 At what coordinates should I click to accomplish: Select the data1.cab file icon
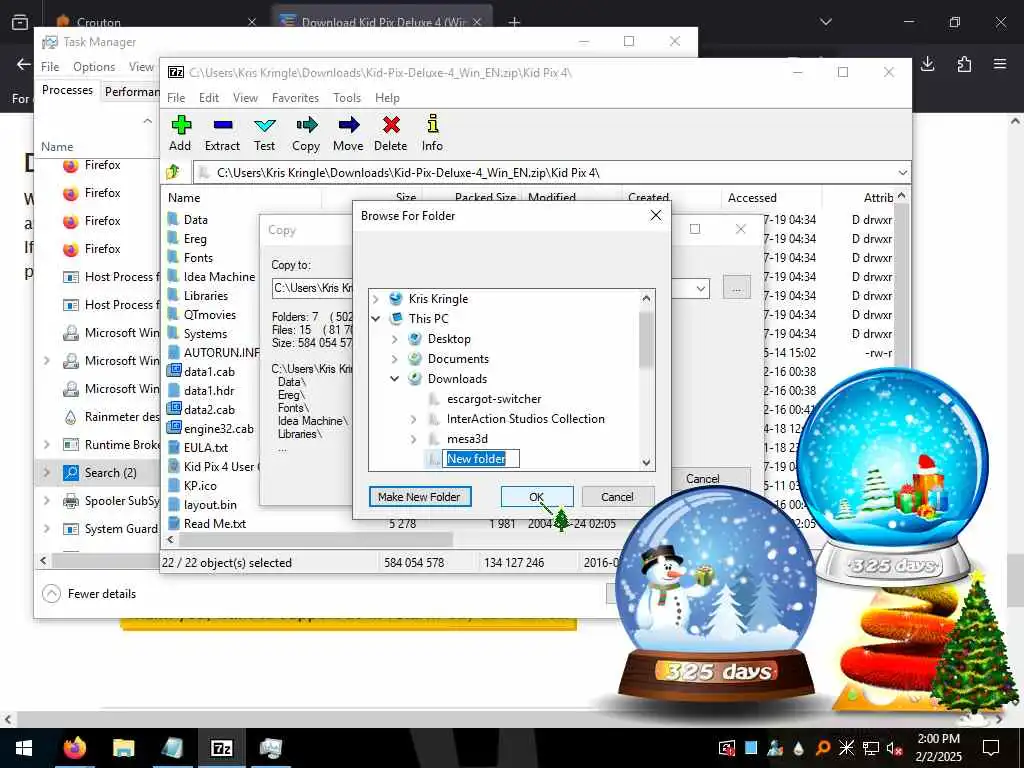click(x=174, y=371)
